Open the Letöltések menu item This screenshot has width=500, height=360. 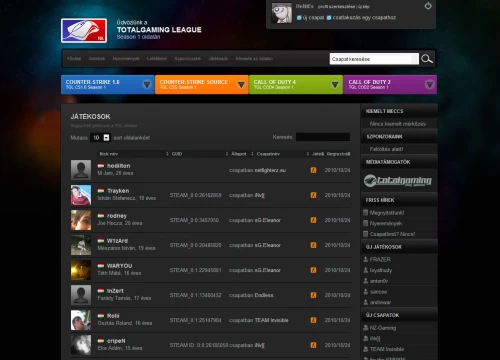pyautogui.click(x=157, y=59)
